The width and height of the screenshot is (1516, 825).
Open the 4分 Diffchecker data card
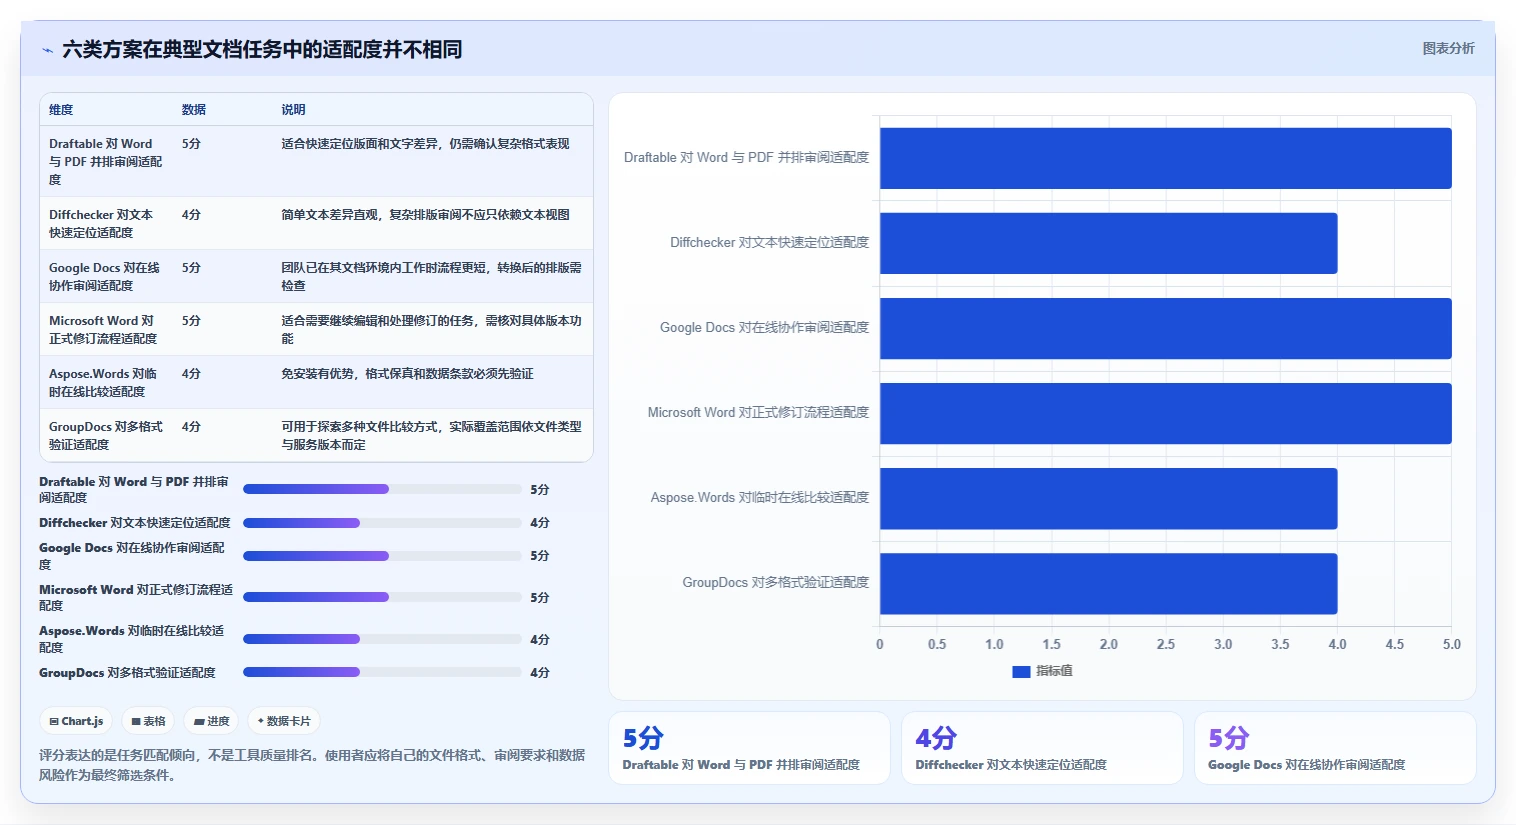(x=1042, y=748)
